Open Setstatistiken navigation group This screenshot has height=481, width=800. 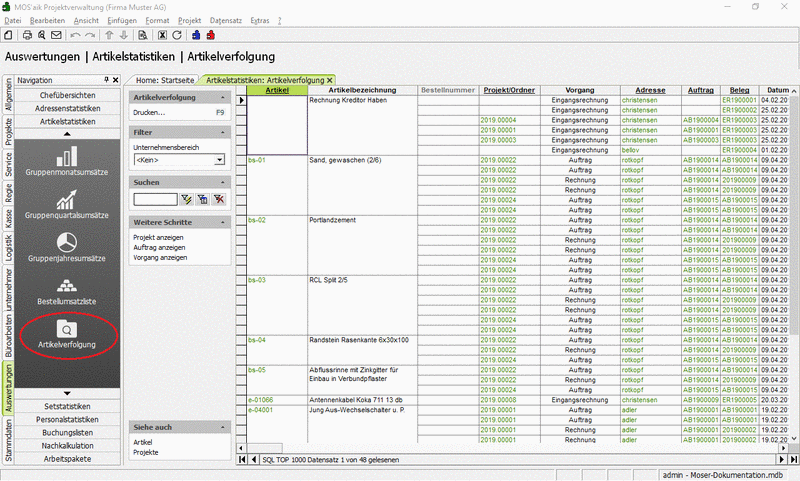point(67,407)
